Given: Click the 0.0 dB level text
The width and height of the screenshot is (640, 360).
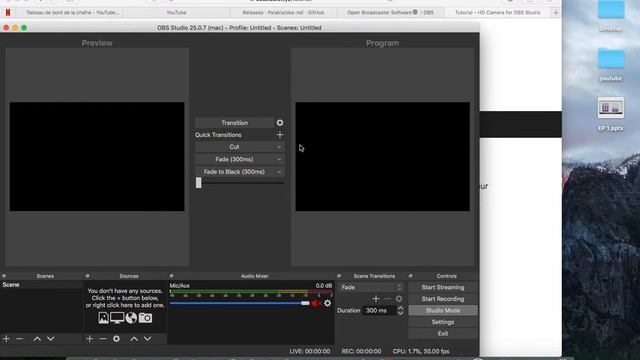Looking at the screenshot, I should click(x=324, y=286).
